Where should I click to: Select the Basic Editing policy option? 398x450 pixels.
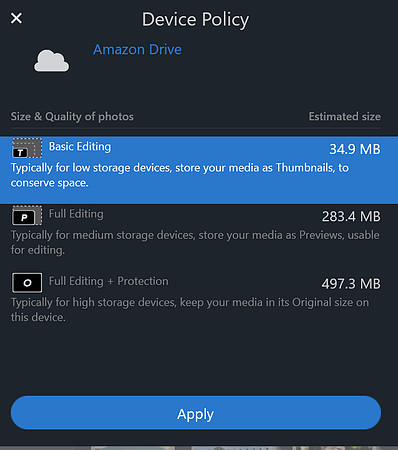coord(199,170)
